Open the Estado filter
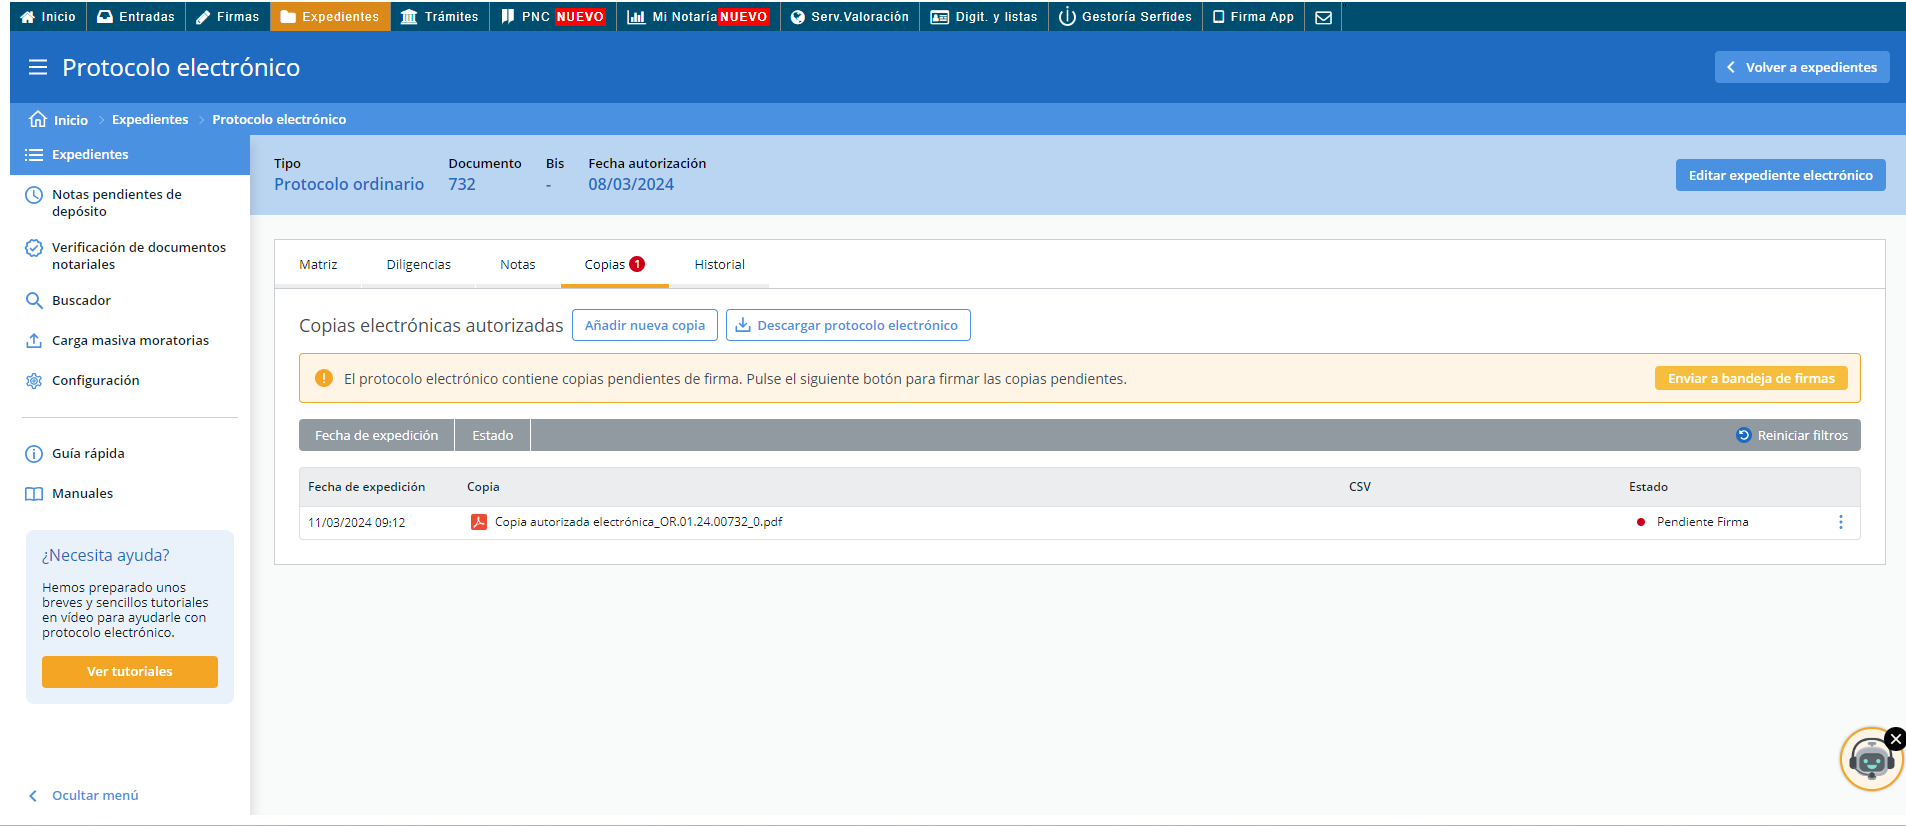Image resolution: width=1906 pixels, height=826 pixels. [492, 435]
